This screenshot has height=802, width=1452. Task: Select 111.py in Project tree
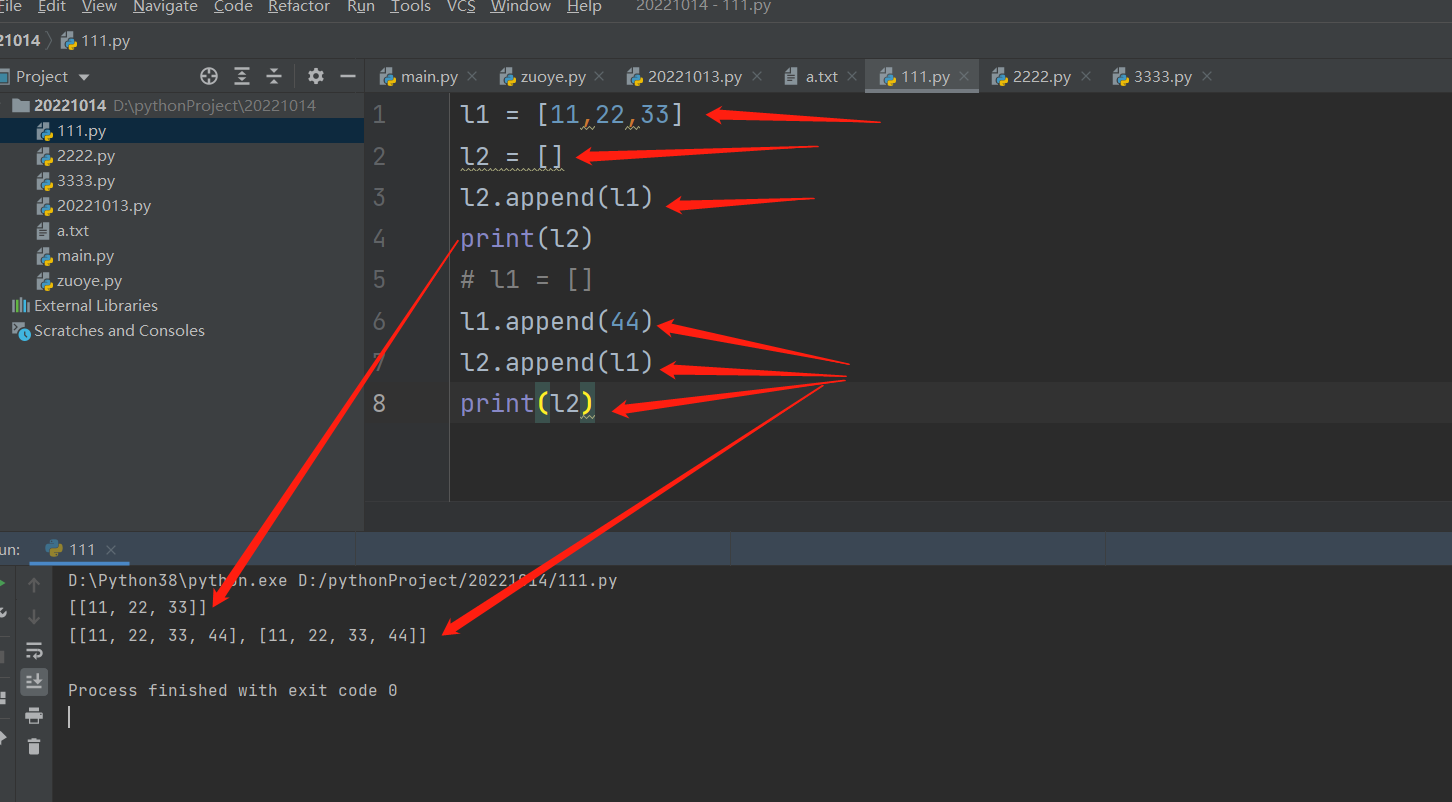[182, 131]
